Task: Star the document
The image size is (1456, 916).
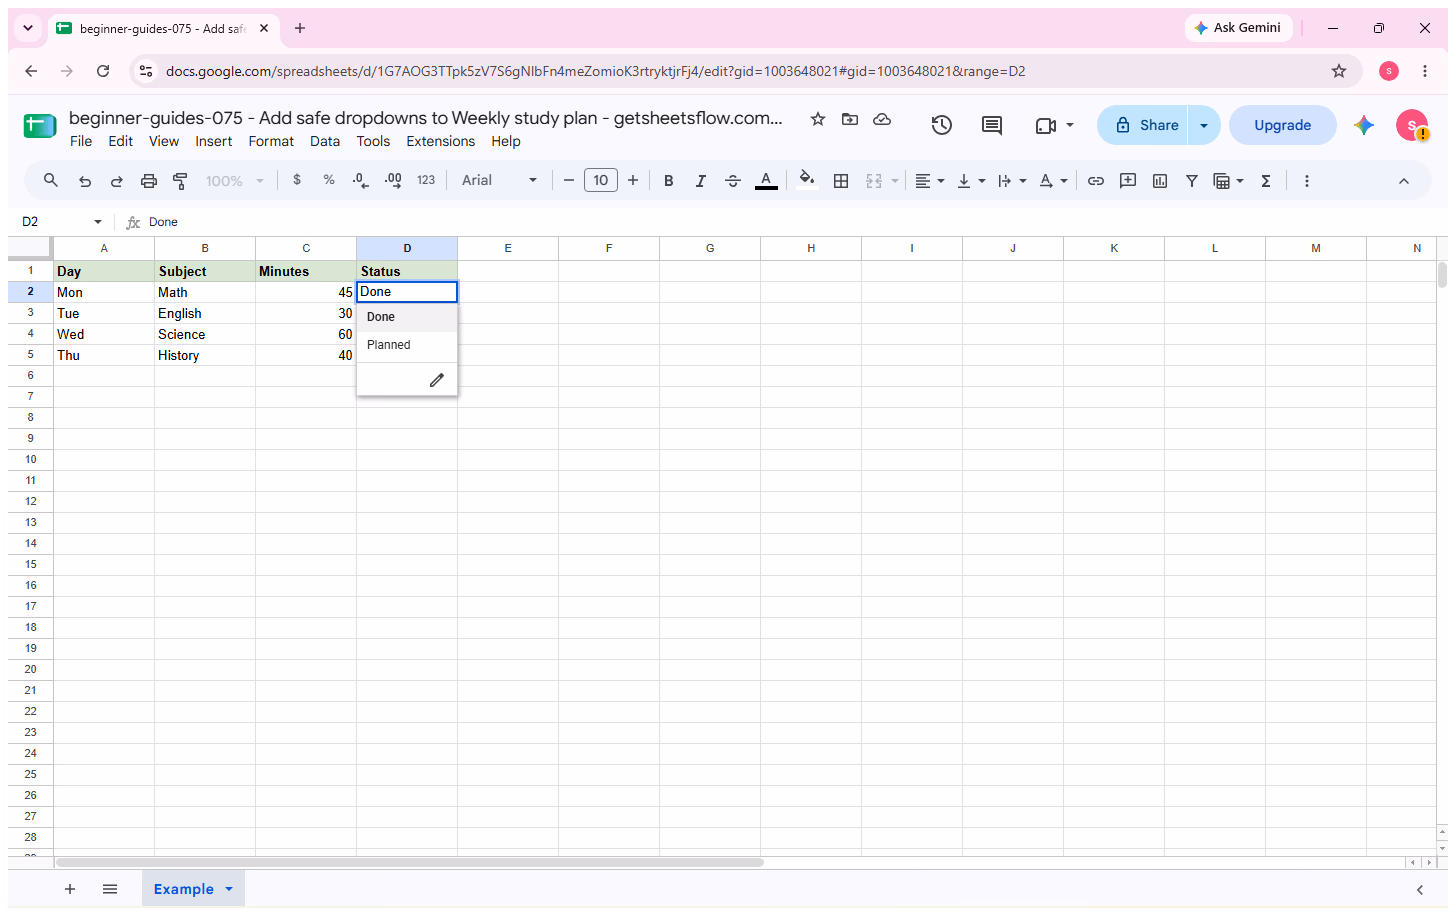Action: 818,119
